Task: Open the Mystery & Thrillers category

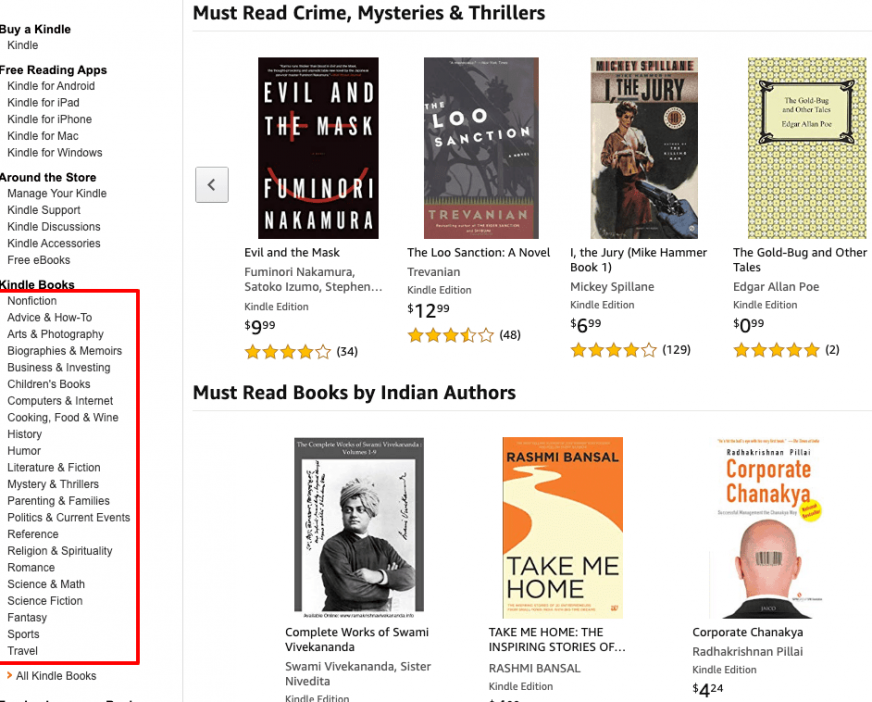Action: click(x=53, y=484)
